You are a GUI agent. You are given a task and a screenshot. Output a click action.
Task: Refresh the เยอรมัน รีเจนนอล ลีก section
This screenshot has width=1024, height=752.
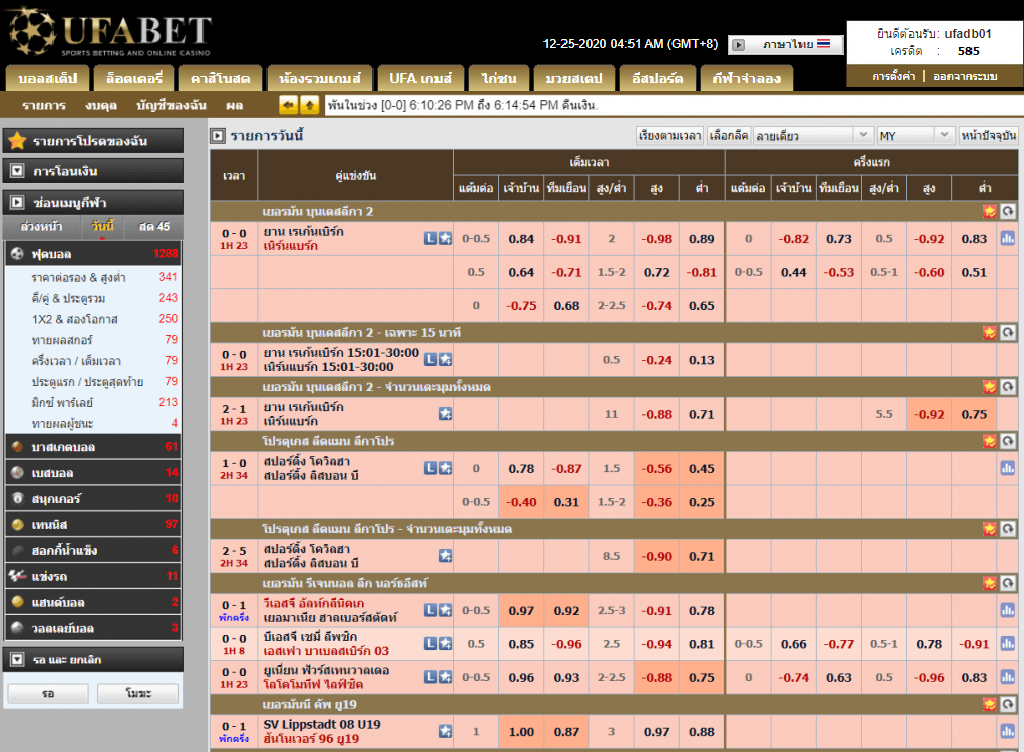[x=1008, y=583]
